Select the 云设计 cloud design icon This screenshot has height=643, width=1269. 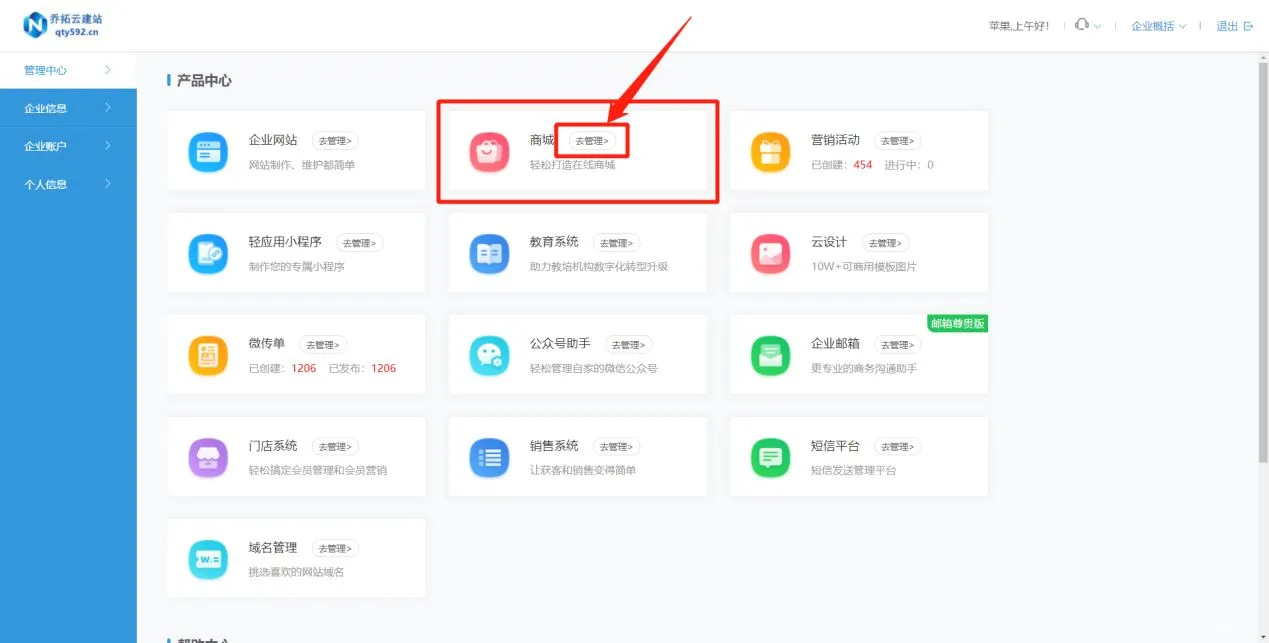click(x=769, y=252)
